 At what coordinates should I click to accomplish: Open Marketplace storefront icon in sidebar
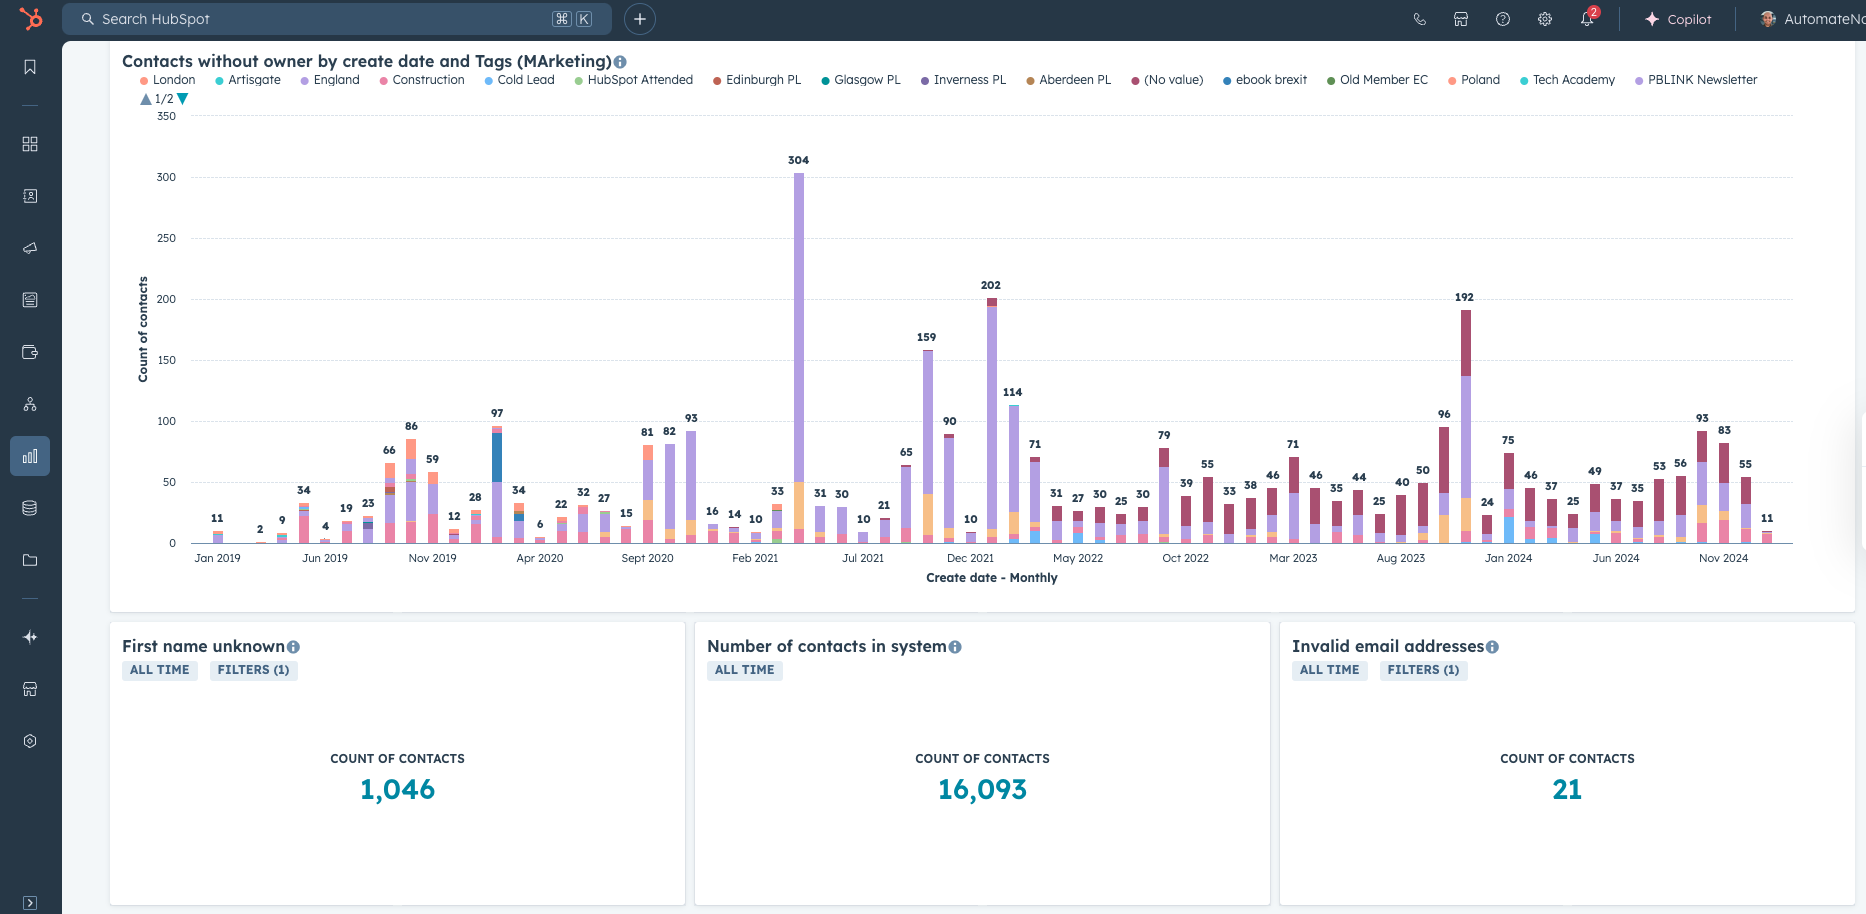(30, 689)
